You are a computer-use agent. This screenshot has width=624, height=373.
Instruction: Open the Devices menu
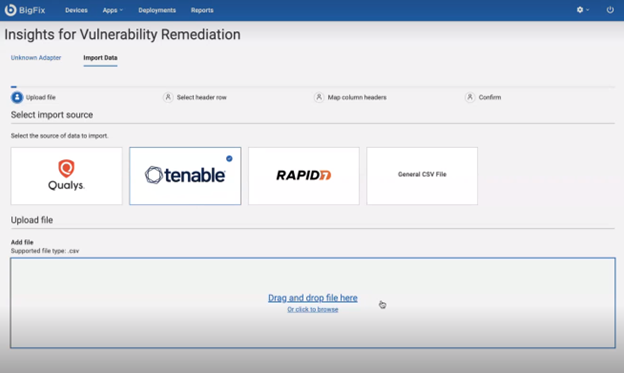[76, 10]
